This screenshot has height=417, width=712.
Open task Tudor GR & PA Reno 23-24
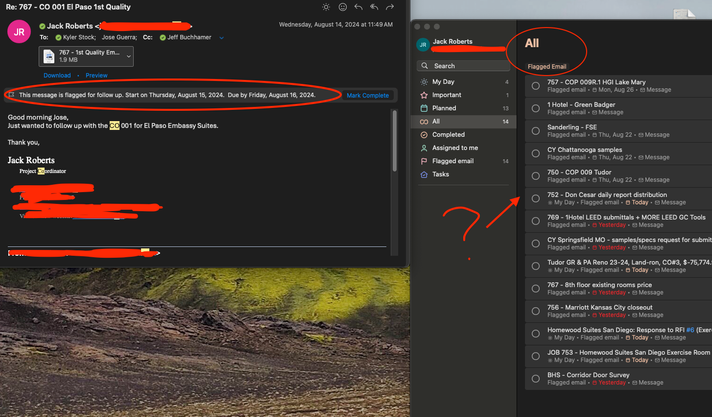(x=618, y=266)
